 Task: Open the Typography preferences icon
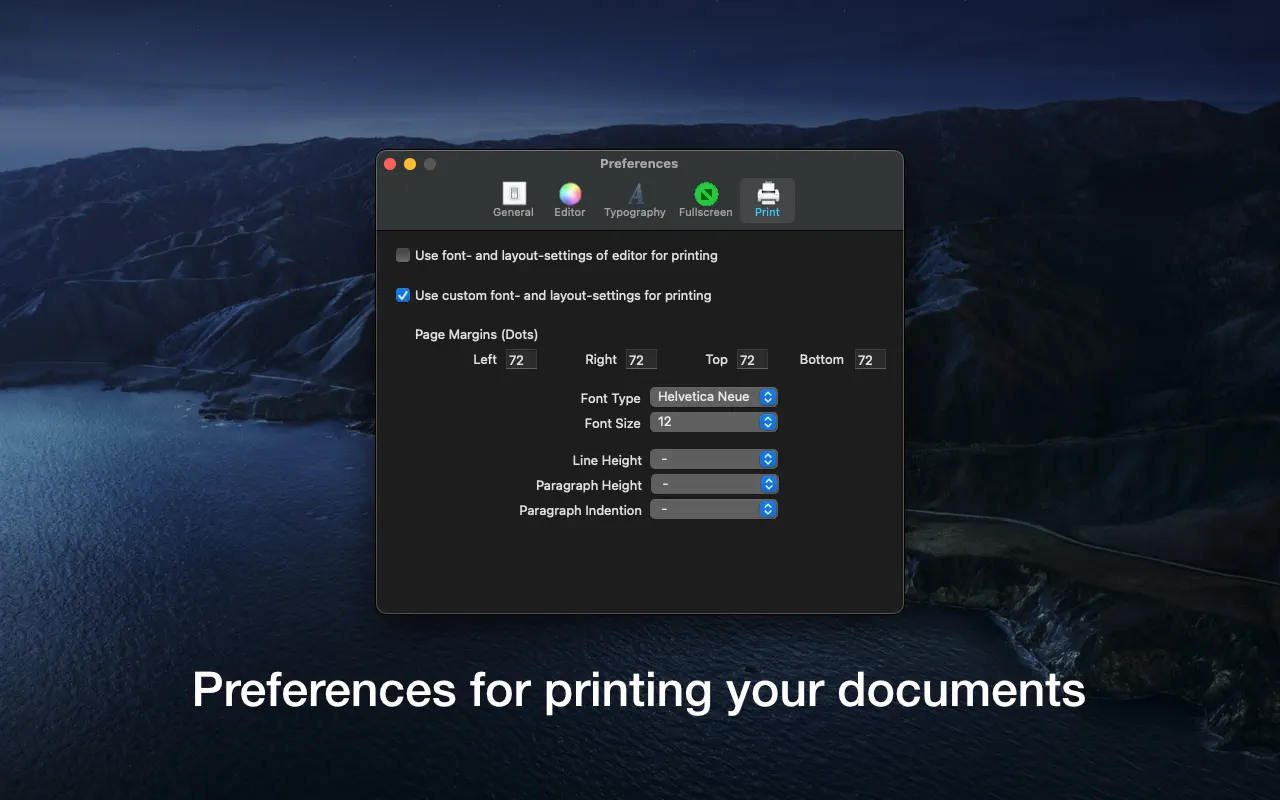pos(635,194)
